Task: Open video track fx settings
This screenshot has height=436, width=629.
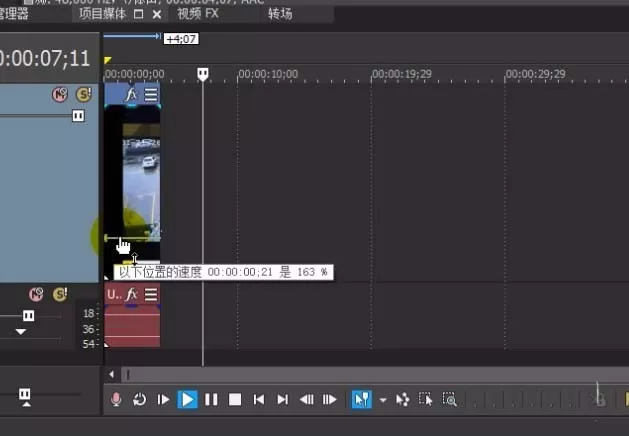Action: [131, 95]
